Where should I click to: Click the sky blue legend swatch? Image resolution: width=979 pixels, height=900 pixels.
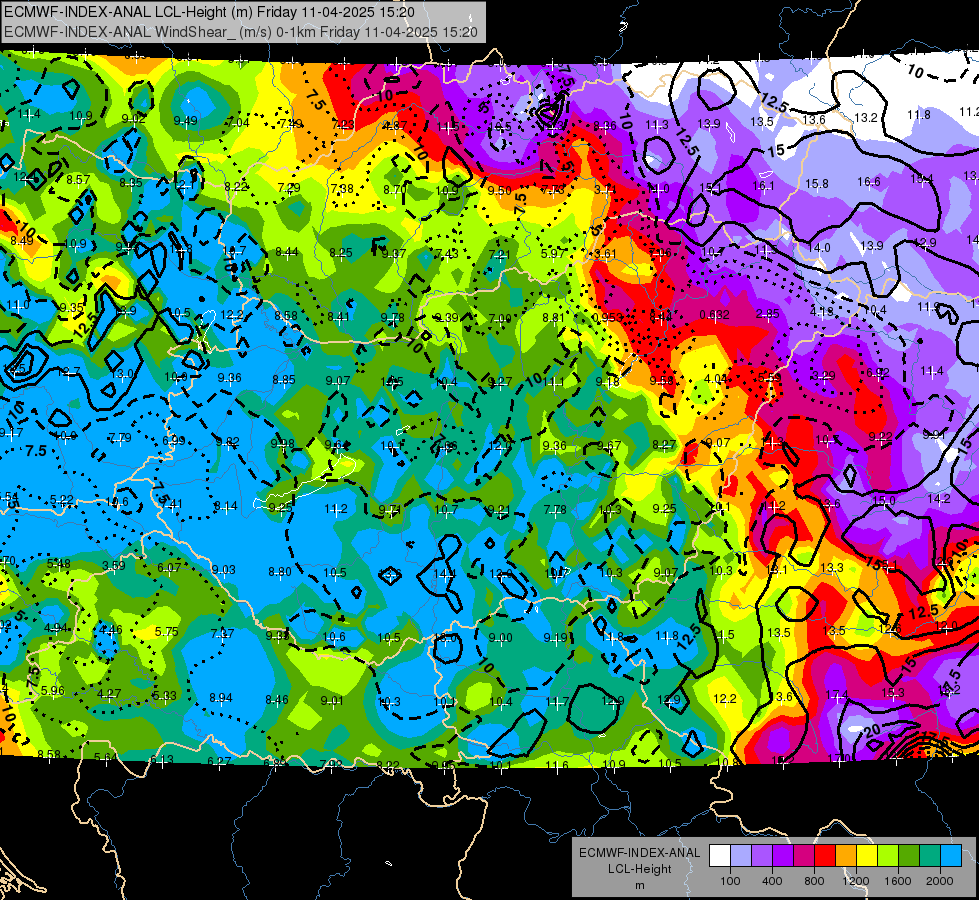[x=951, y=856]
